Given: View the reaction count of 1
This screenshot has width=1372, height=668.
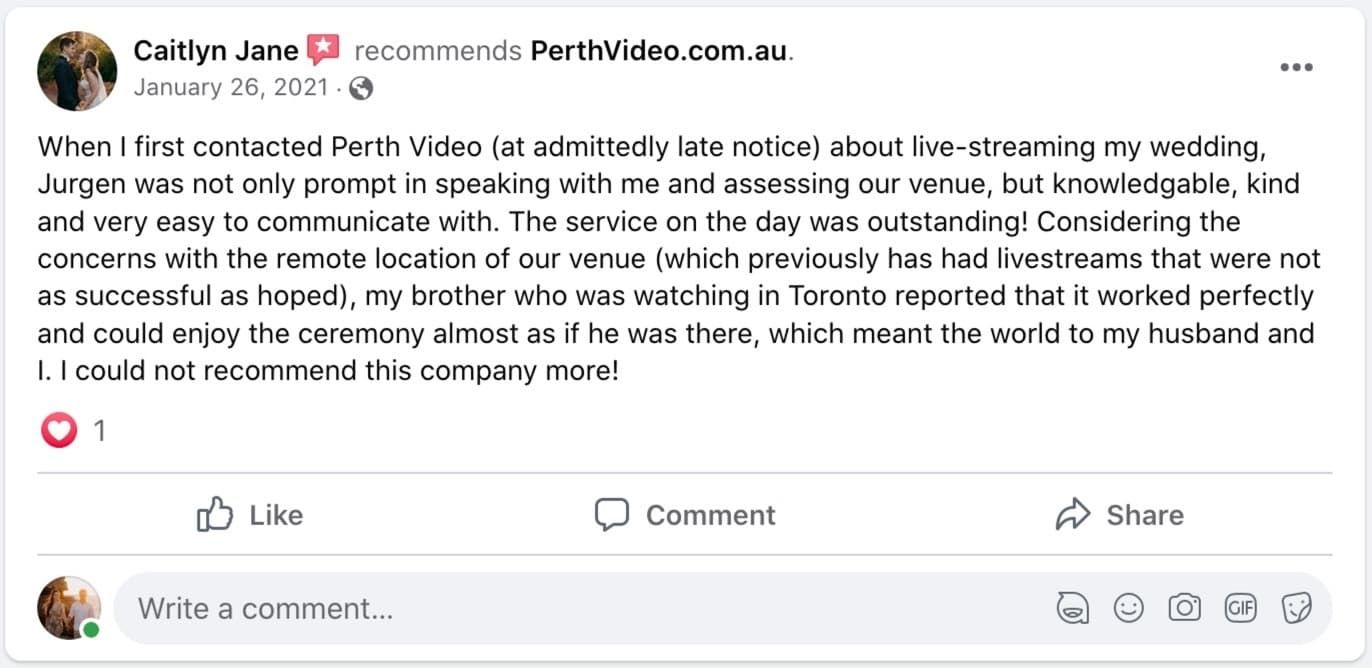Looking at the screenshot, I should click(x=100, y=431).
